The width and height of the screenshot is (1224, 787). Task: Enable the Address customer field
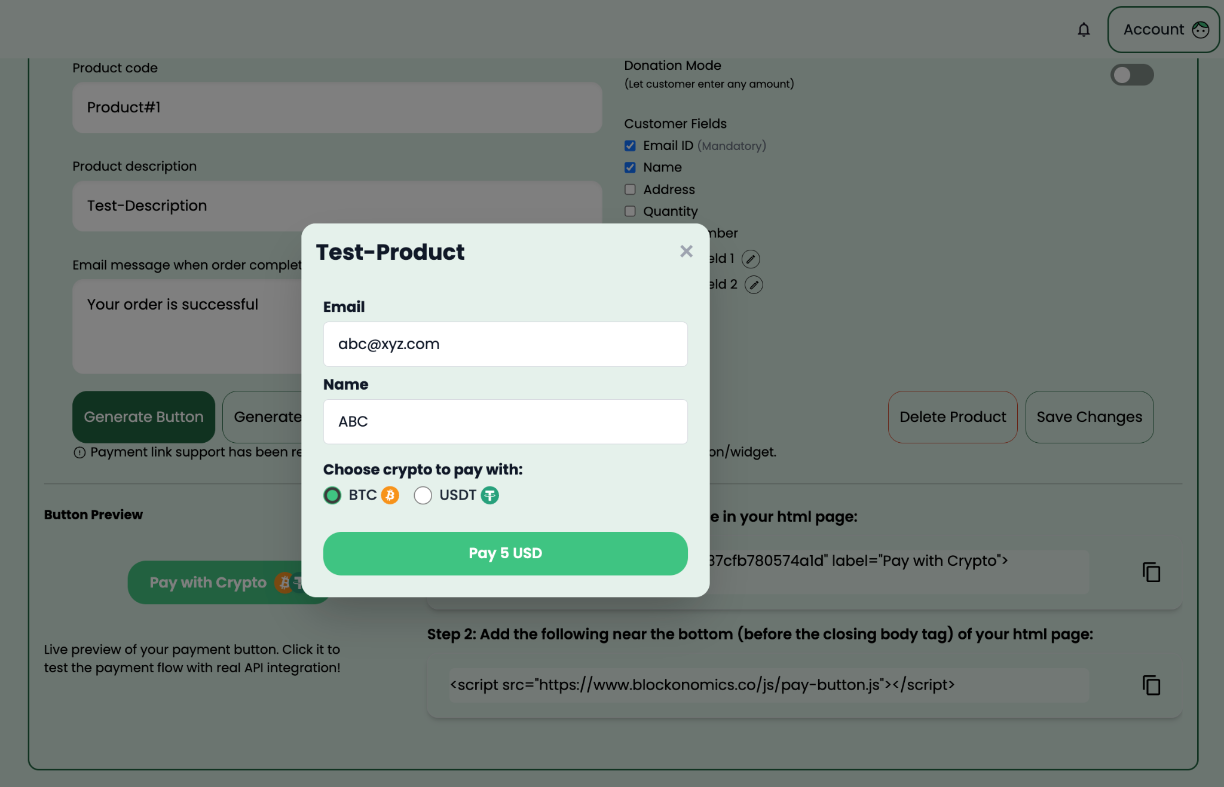(630, 190)
